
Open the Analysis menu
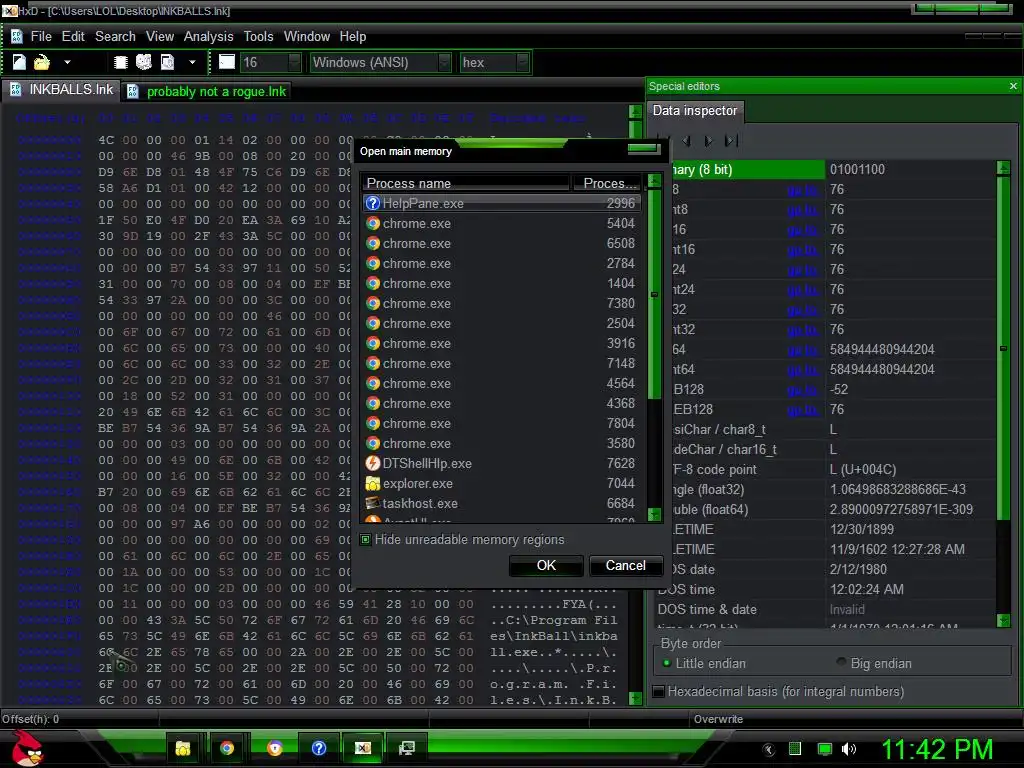pos(208,37)
